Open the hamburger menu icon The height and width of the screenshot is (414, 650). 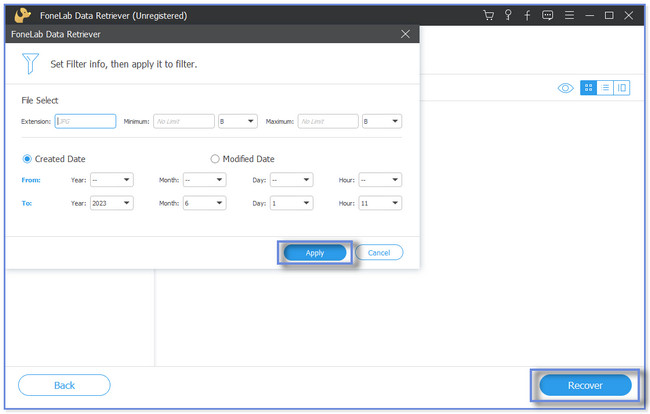tap(570, 15)
